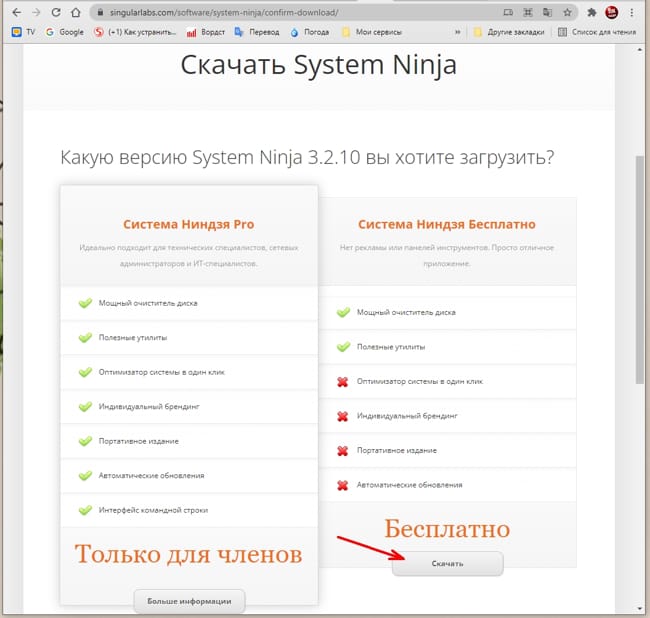This screenshot has height=618, width=650.
Task: Click green check beside Pro "Полезные утилиты"
Action: 85,337
